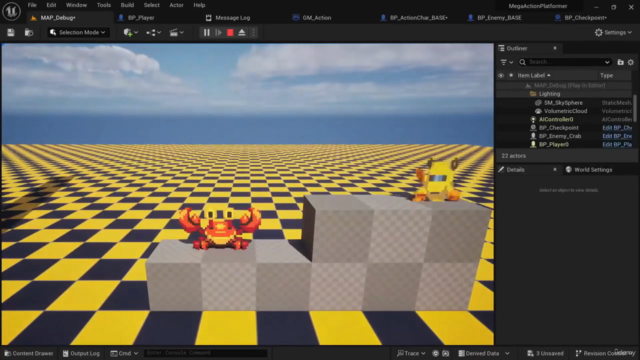Open the Outliner settings gear
This screenshot has width=640, height=360.
[631, 62]
